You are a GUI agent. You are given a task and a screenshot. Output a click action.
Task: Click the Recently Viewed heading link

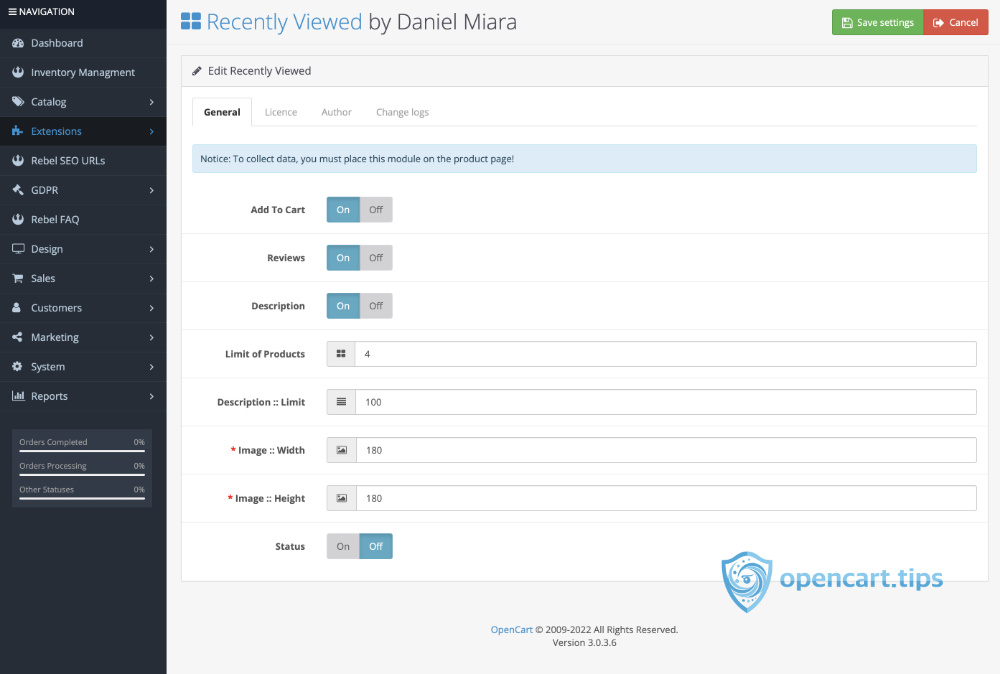tap(284, 22)
